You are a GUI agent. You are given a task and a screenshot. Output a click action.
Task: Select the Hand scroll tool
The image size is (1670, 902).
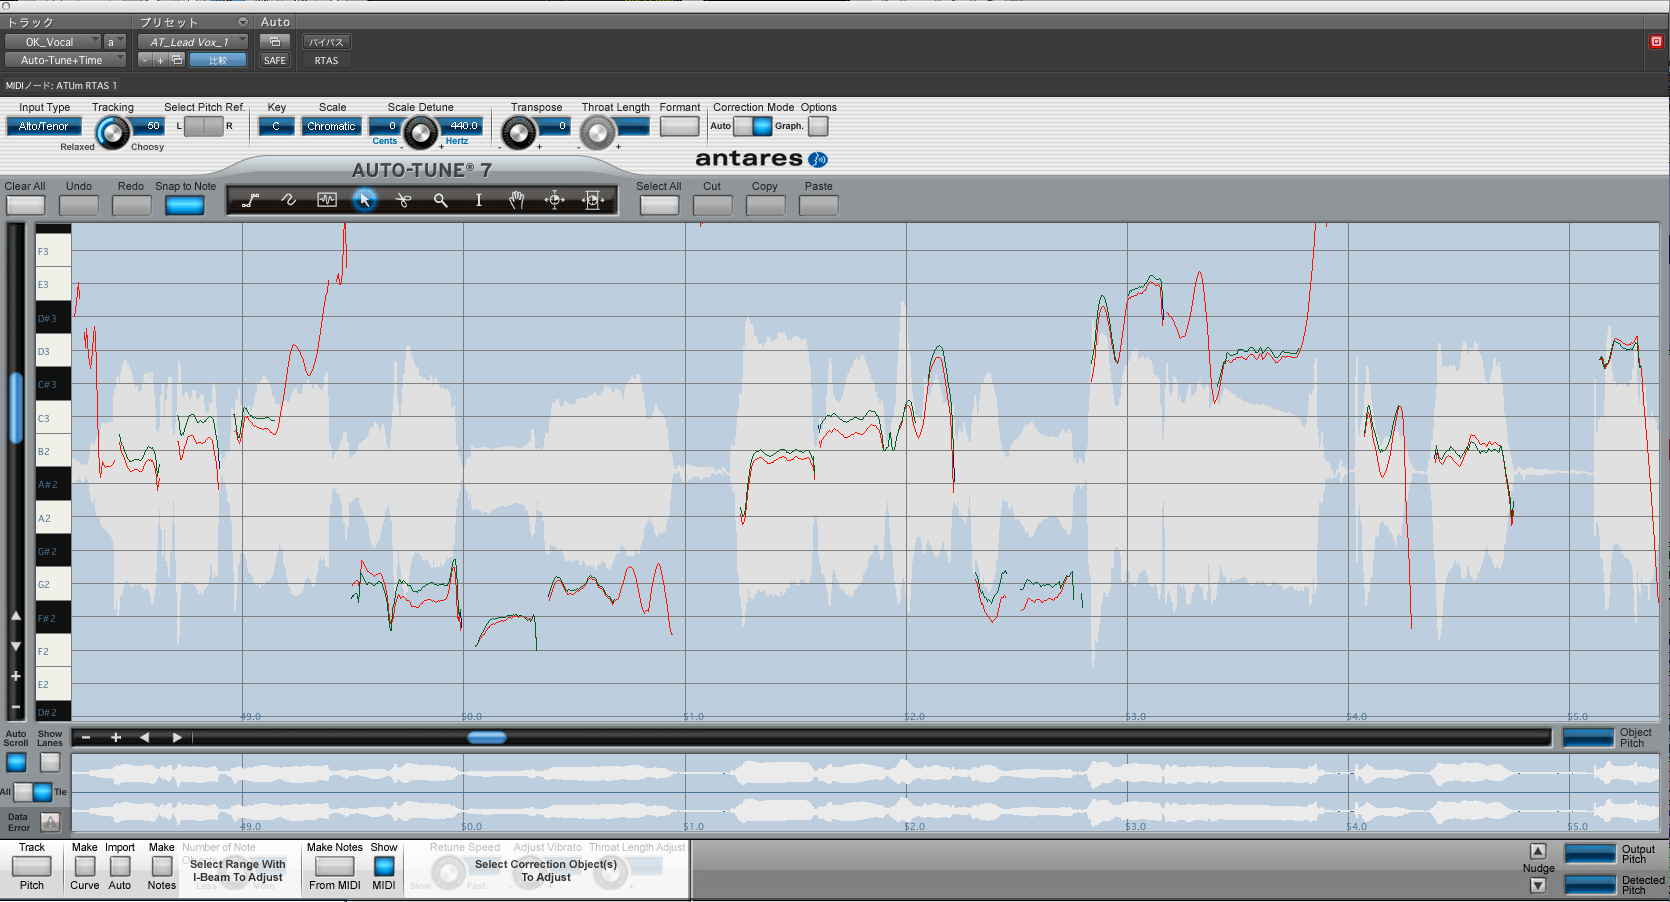click(x=517, y=200)
